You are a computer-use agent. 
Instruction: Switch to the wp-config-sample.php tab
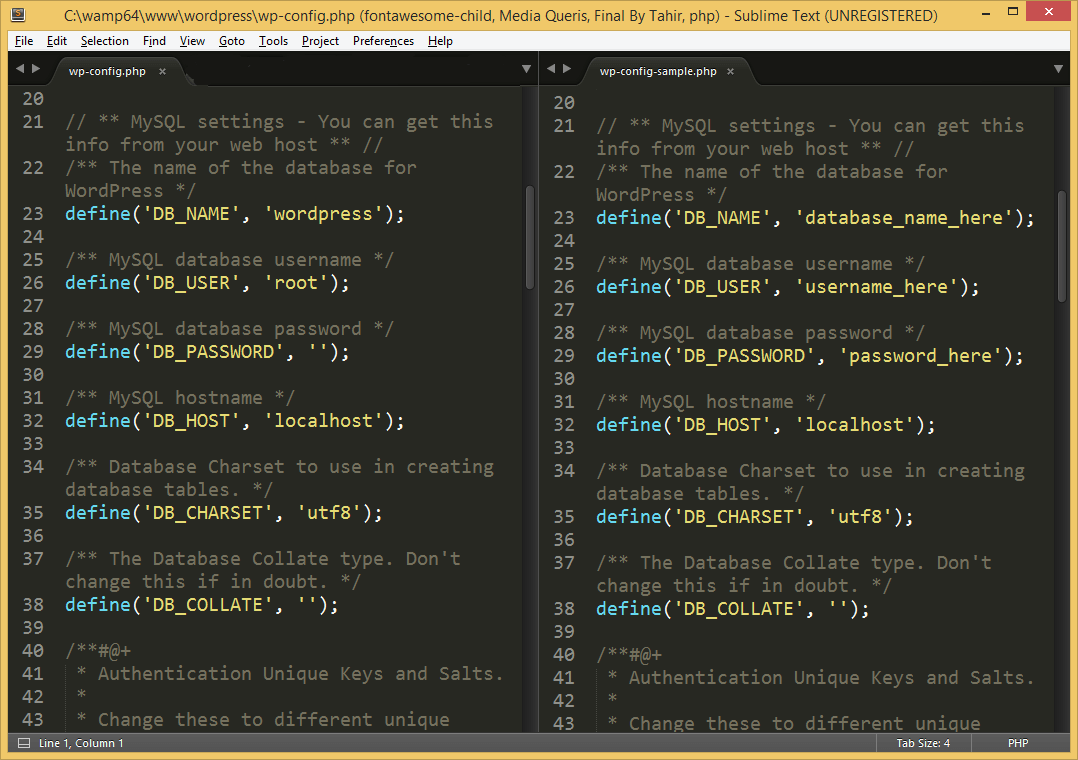tap(658, 72)
